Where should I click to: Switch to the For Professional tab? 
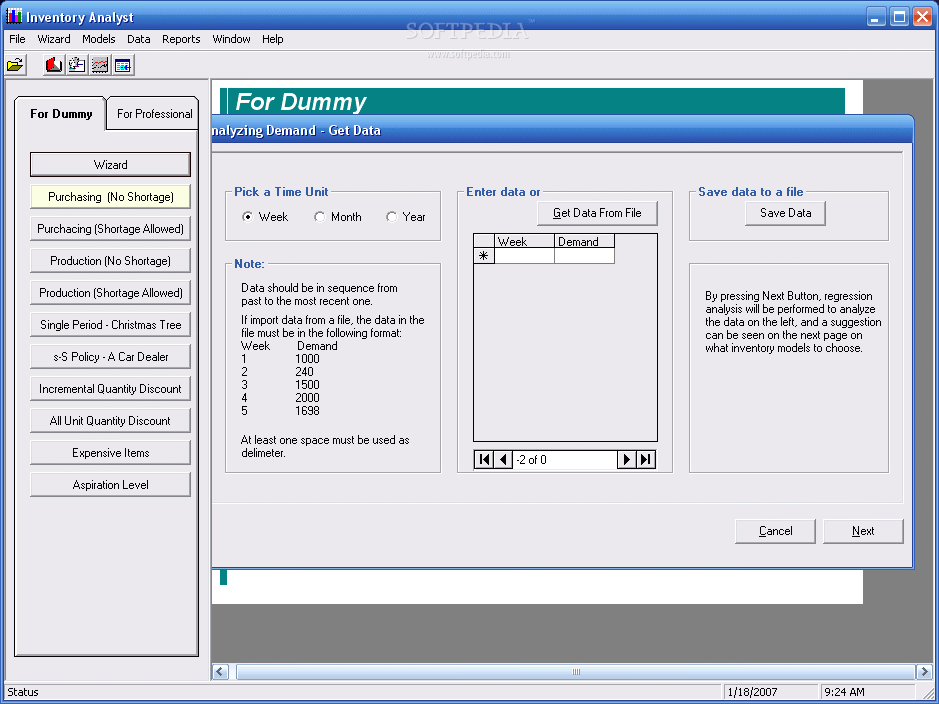pos(155,114)
